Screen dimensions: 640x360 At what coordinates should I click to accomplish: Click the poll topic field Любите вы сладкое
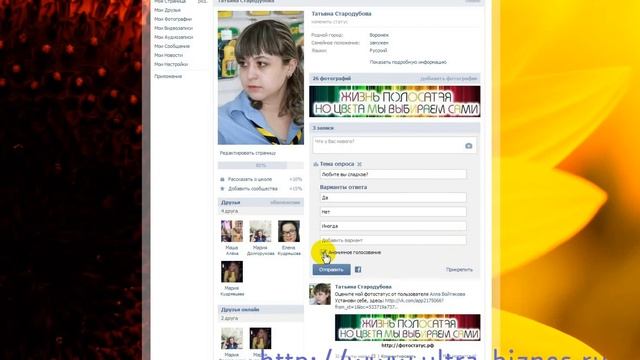pos(393,174)
